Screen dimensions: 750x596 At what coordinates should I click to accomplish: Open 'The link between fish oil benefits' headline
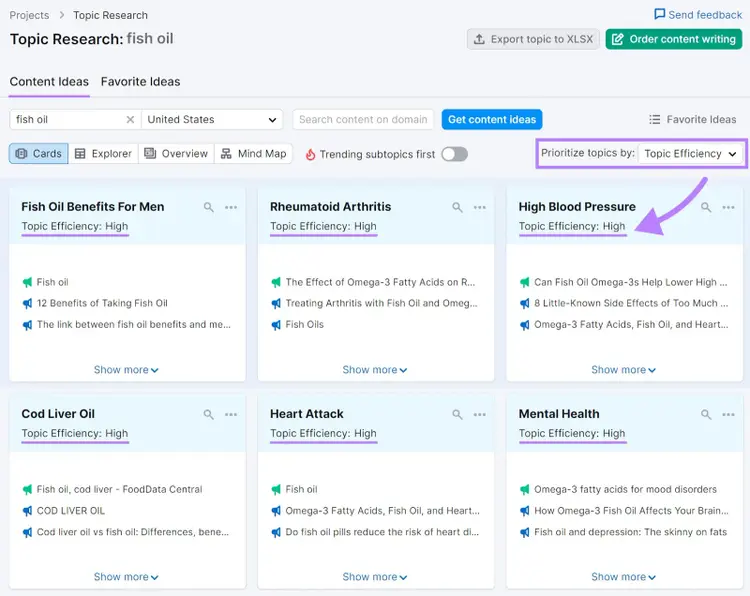pyautogui.click(x=133, y=325)
